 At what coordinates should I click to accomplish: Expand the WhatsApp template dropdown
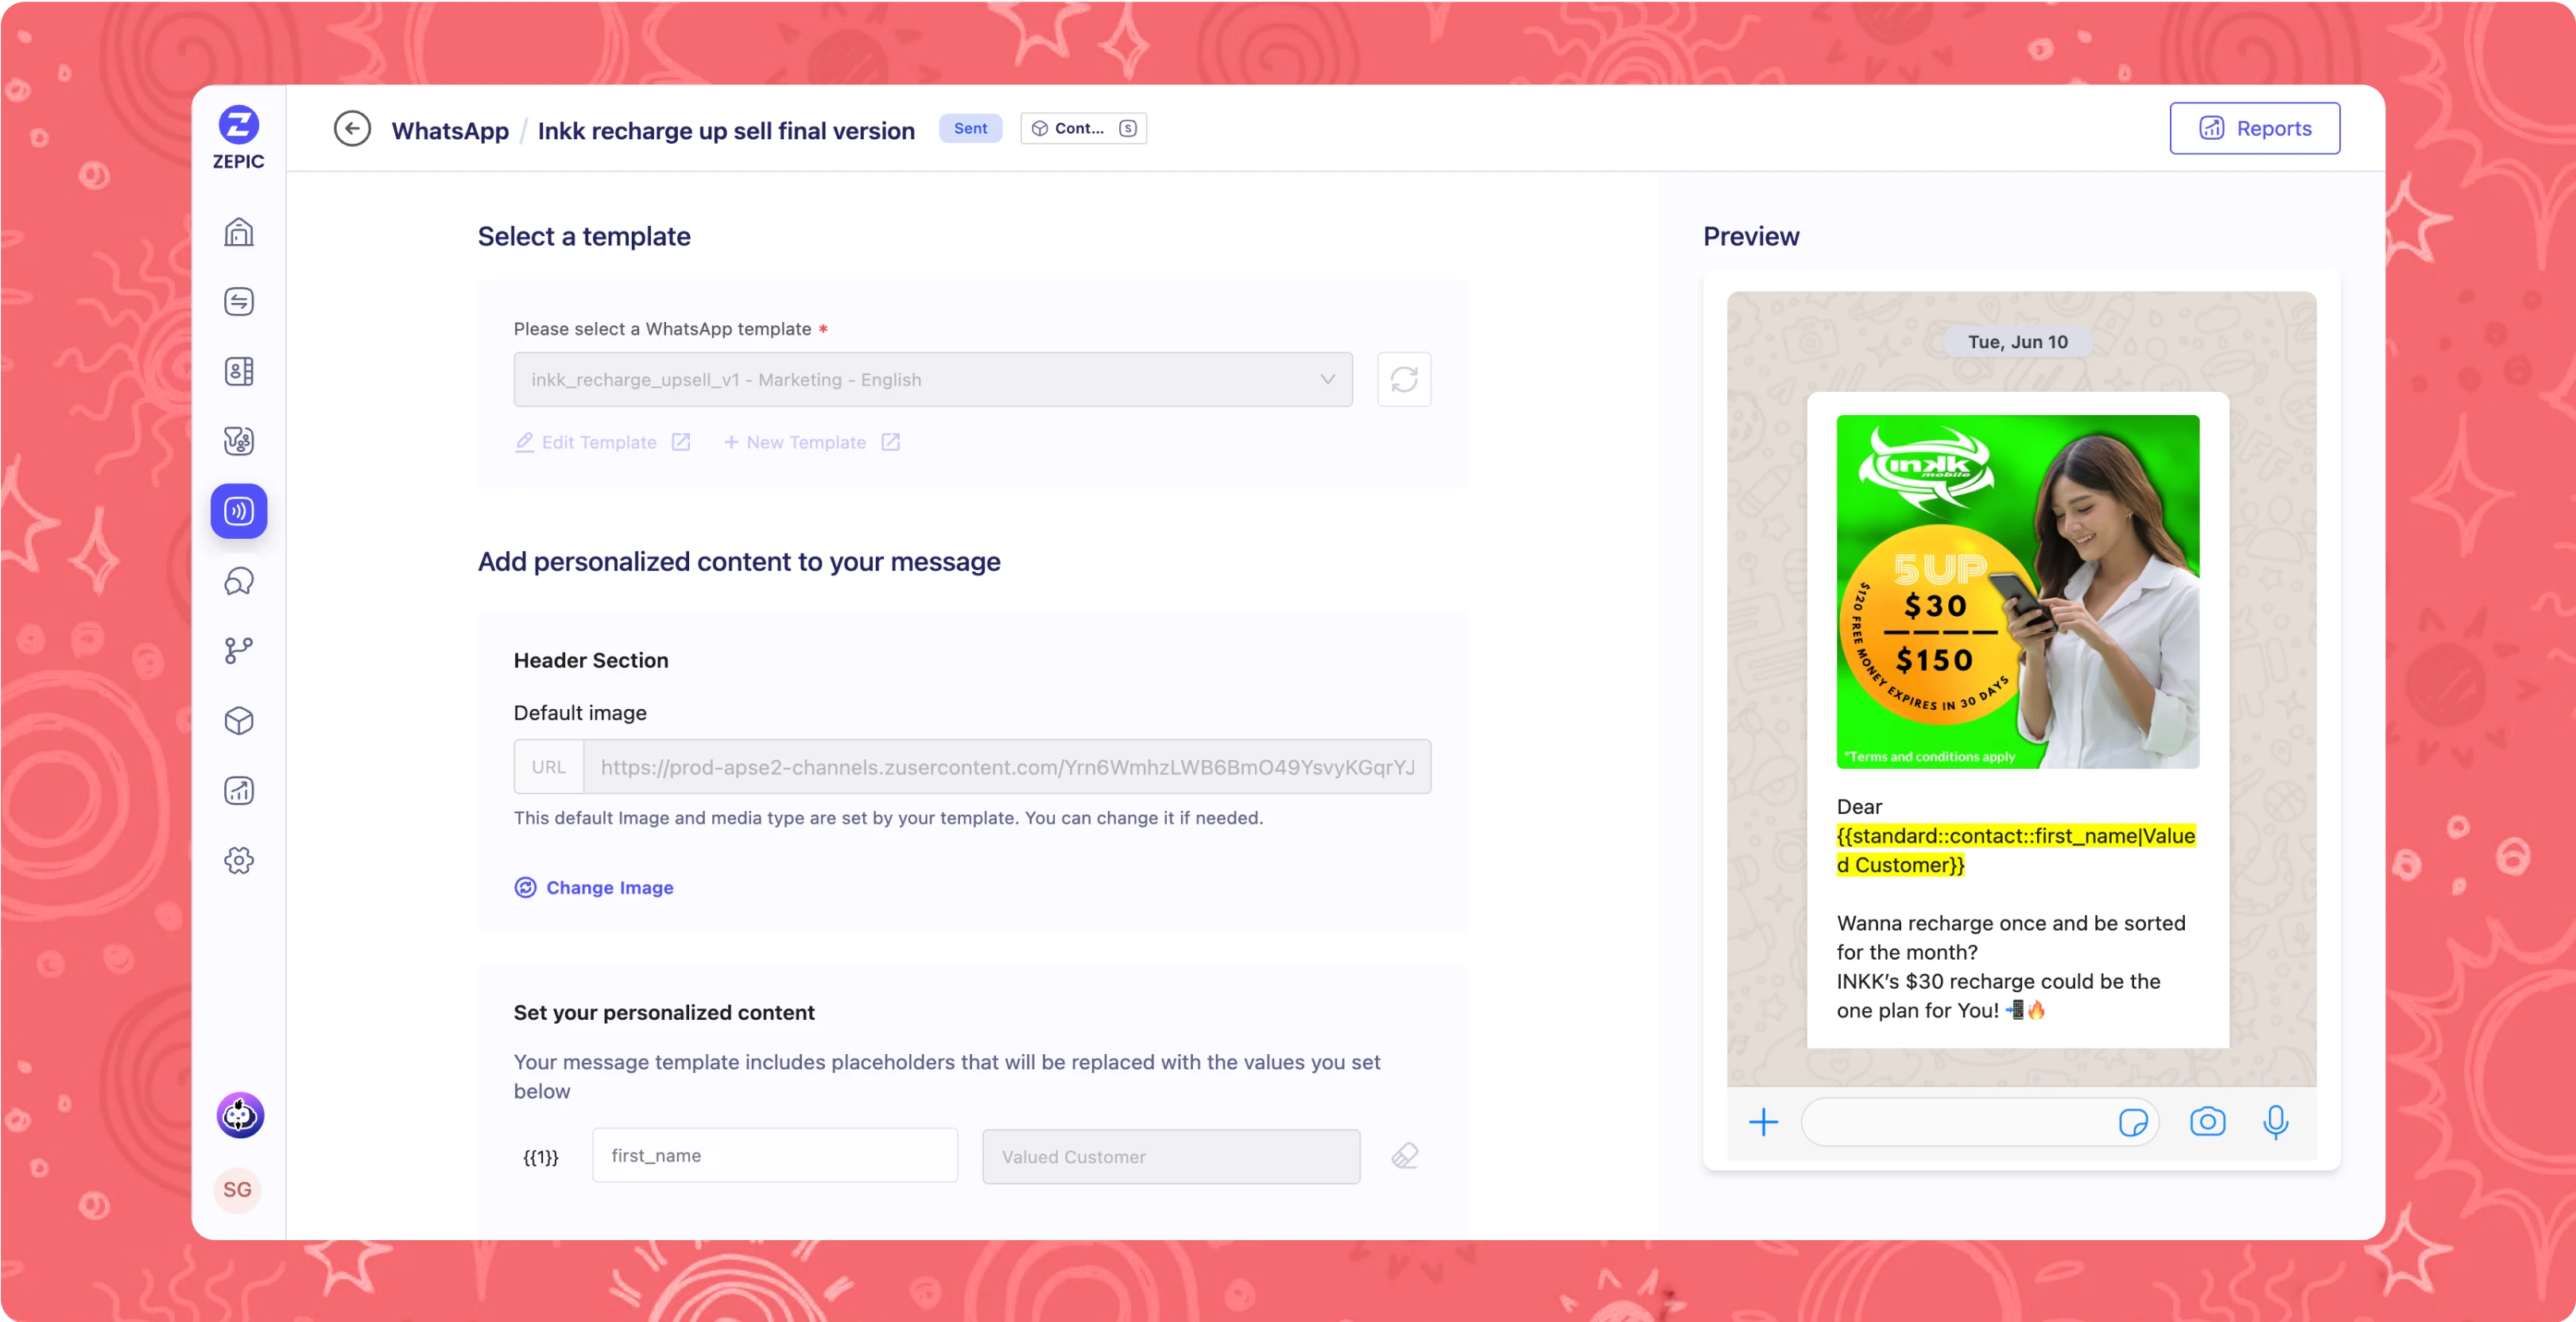[x=933, y=379]
